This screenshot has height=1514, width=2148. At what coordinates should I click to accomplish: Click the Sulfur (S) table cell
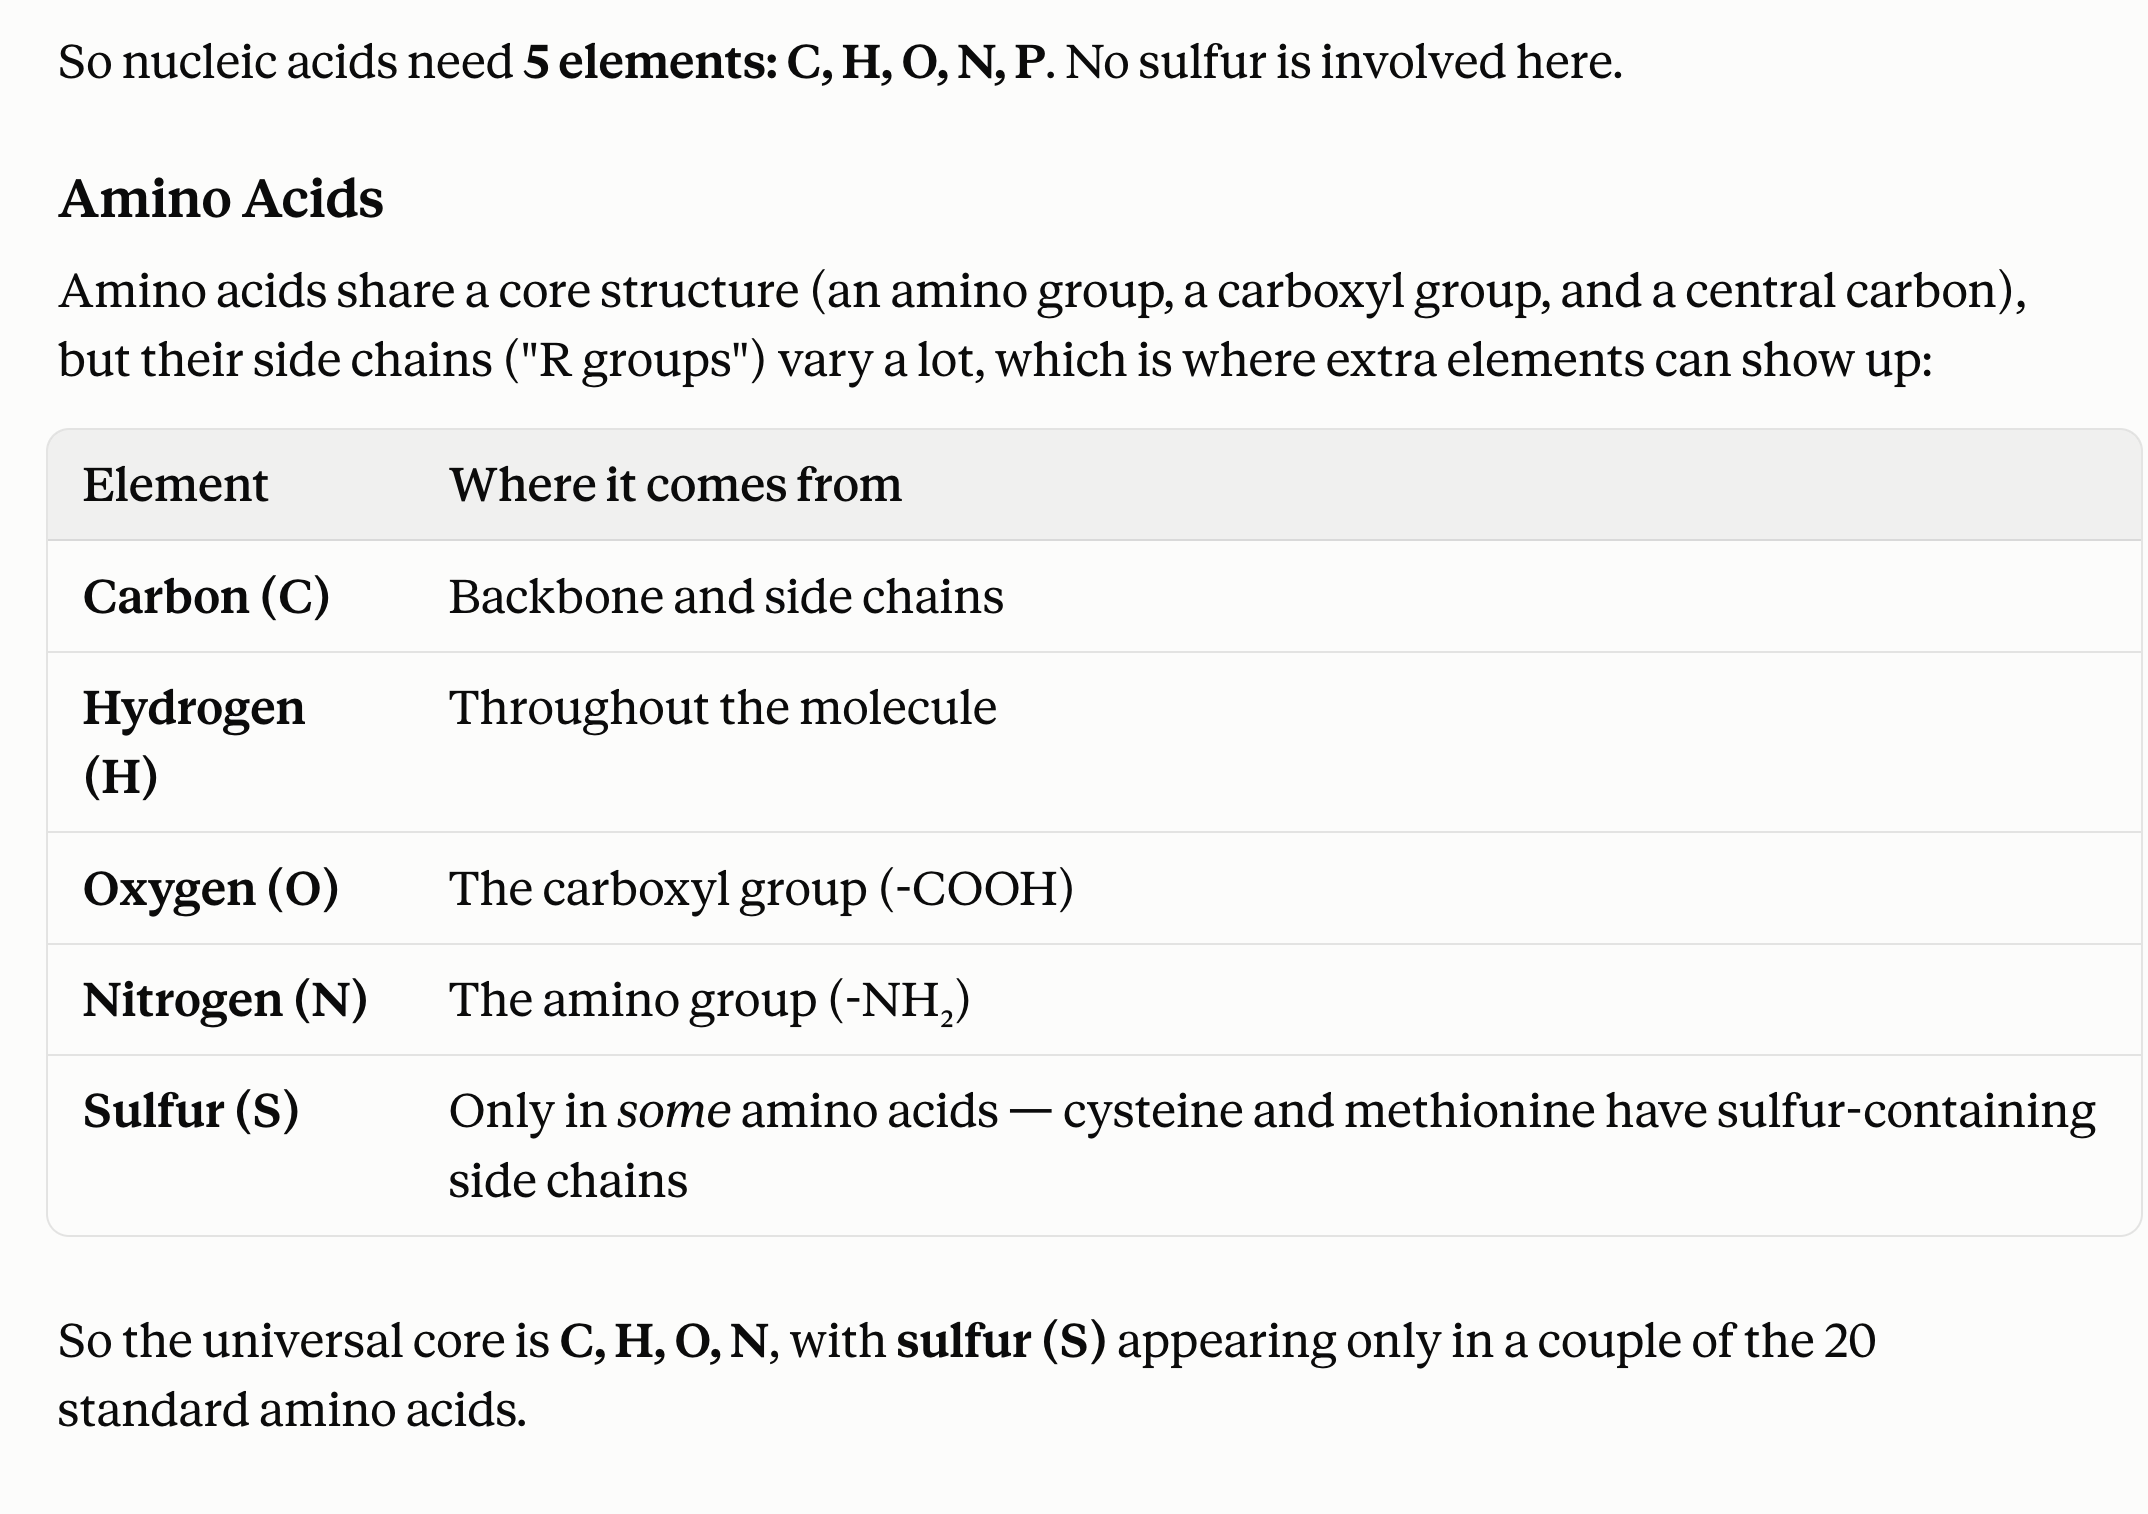[191, 1111]
